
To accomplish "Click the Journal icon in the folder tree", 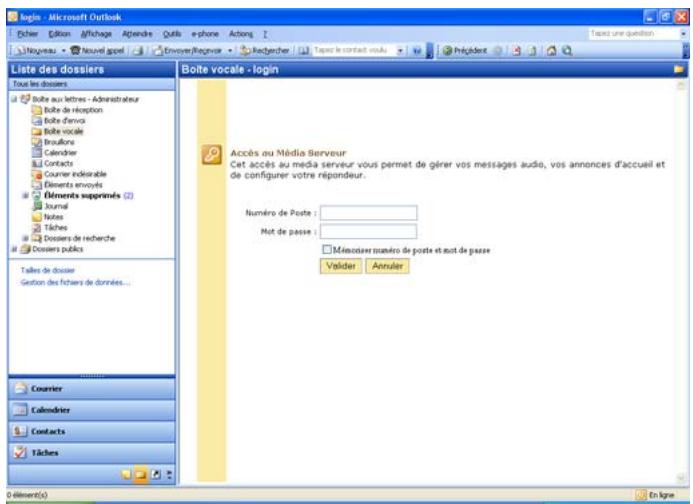I will click(x=37, y=206).
